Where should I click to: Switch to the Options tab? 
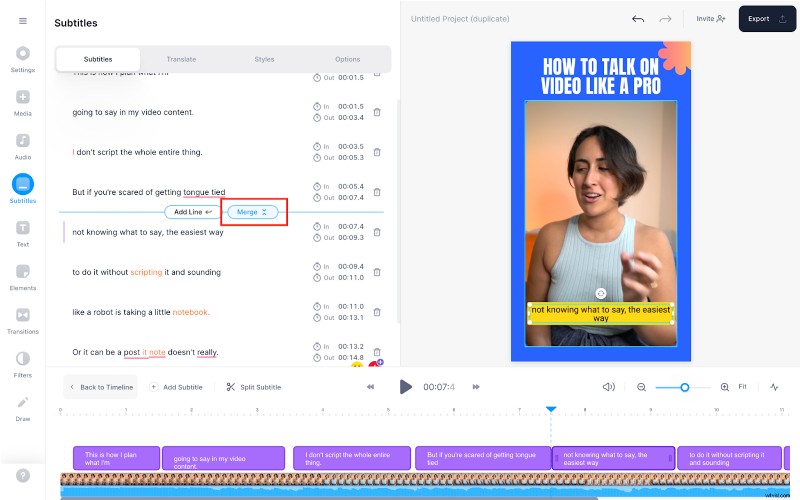tap(347, 59)
